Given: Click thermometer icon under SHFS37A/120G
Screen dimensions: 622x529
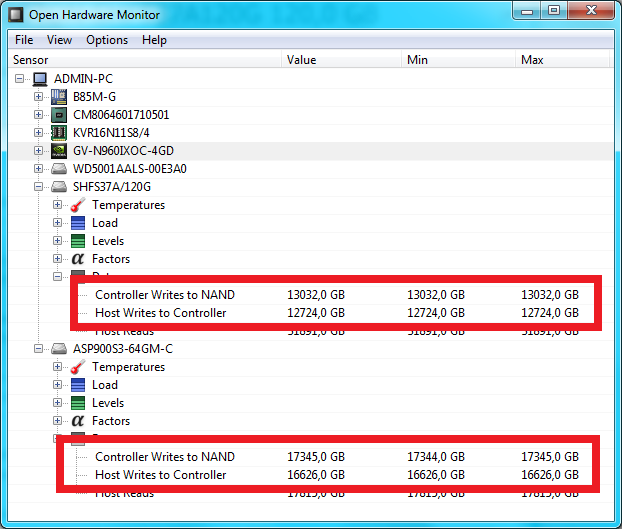Looking at the screenshot, I should (x=78, y=205).
